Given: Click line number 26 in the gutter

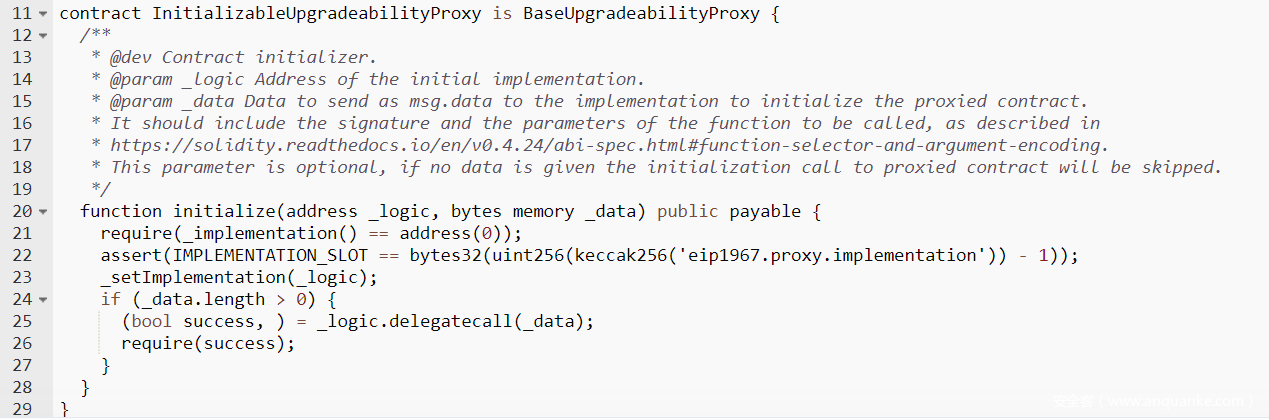Looking at the screenshot, I should pos(21,343).
